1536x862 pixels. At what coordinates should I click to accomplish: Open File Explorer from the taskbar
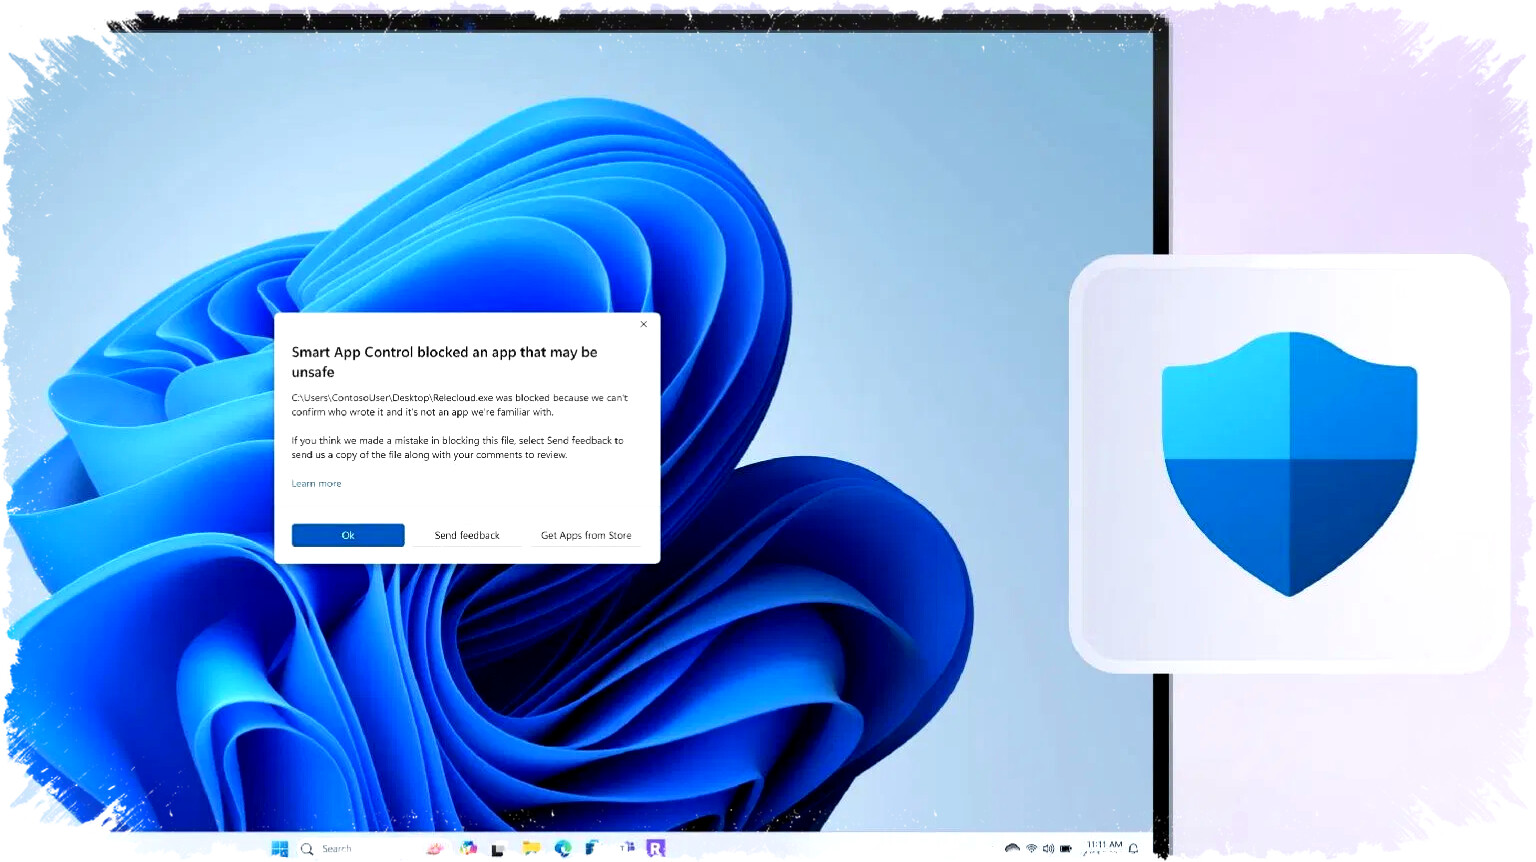531,848
